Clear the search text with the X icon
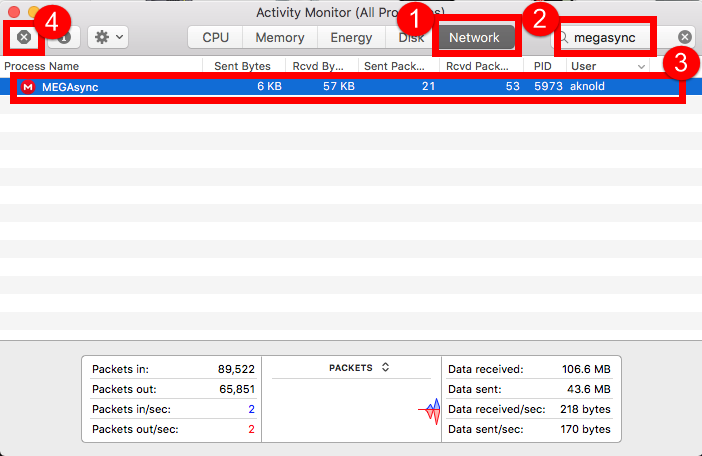Viewport: 702px width, 456px height. pos(685,37)
